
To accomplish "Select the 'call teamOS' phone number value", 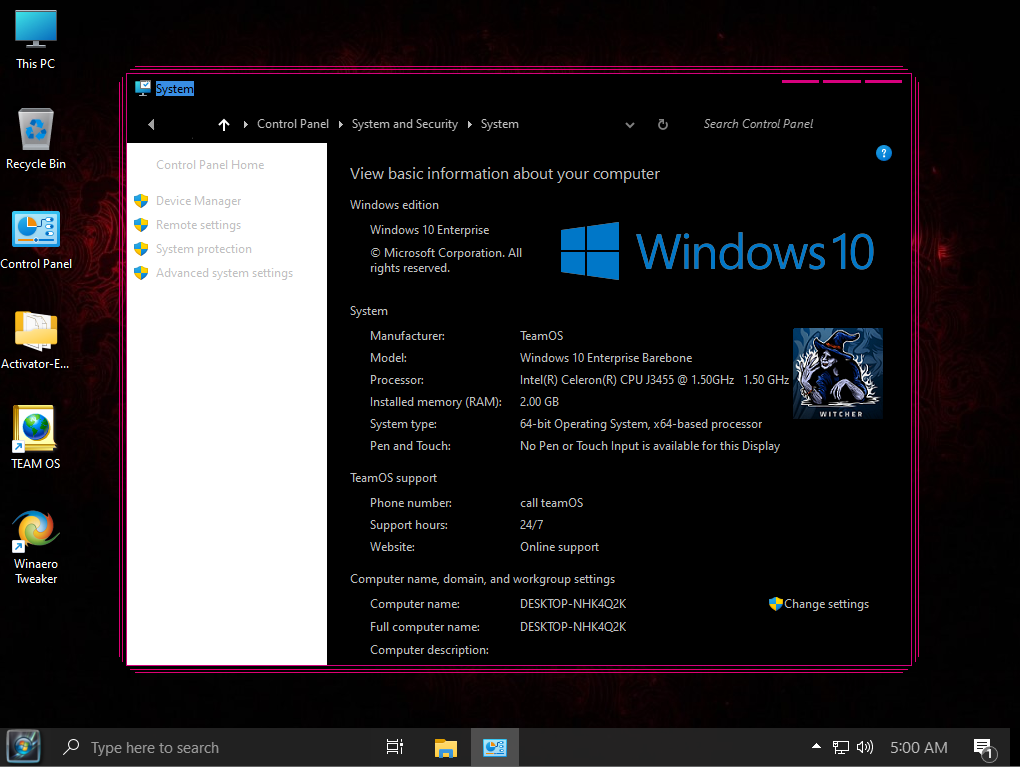I will (x=552, y=504).
